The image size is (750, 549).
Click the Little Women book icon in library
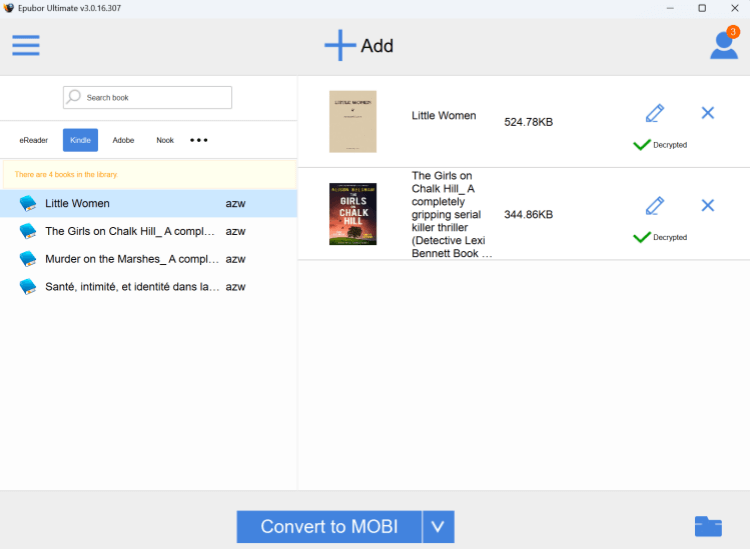[28, 203]
